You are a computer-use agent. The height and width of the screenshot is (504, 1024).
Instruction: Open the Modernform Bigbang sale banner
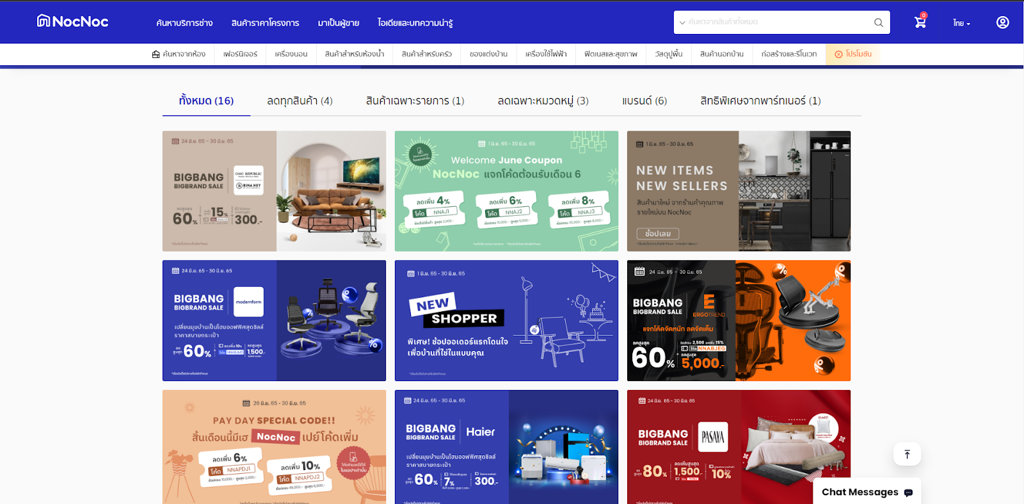(x=274, y=321)
